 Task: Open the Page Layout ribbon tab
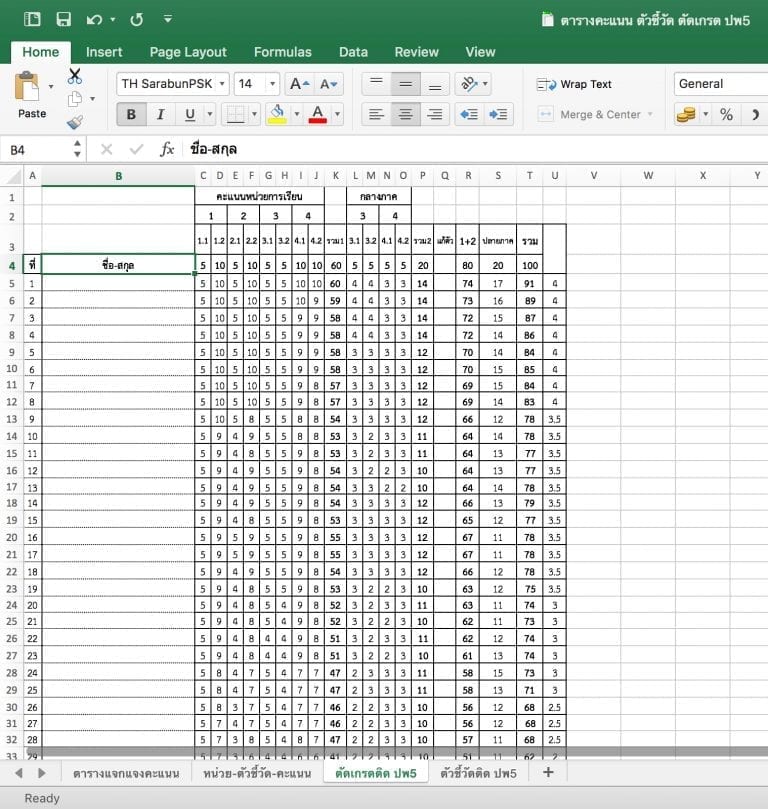point(188,52)
